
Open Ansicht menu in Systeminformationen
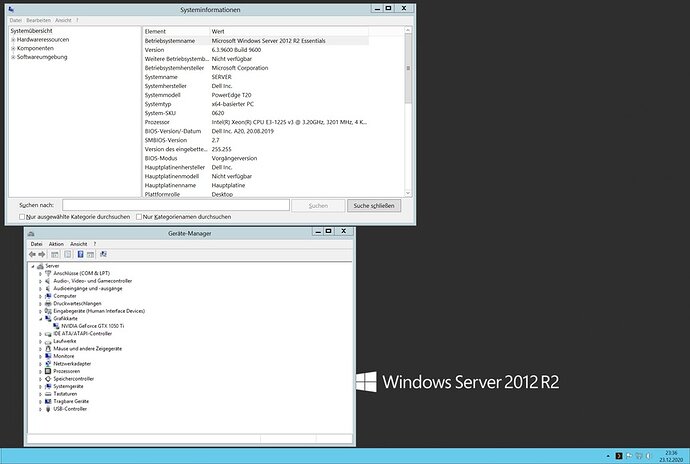coord(63,20)
